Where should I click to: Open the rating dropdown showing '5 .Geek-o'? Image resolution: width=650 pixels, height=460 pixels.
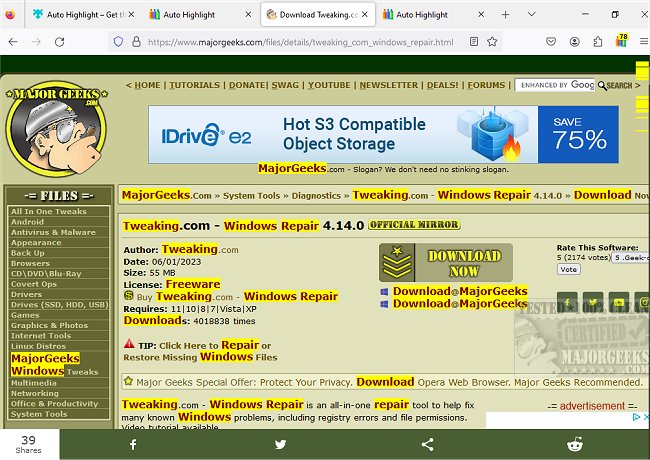tap(631, 258)
